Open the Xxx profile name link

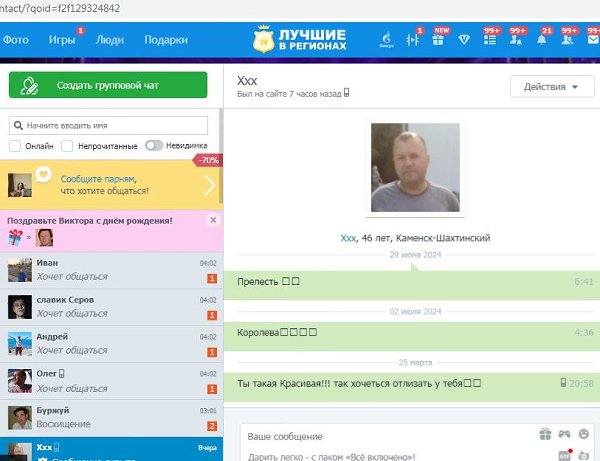pos(348,238)
